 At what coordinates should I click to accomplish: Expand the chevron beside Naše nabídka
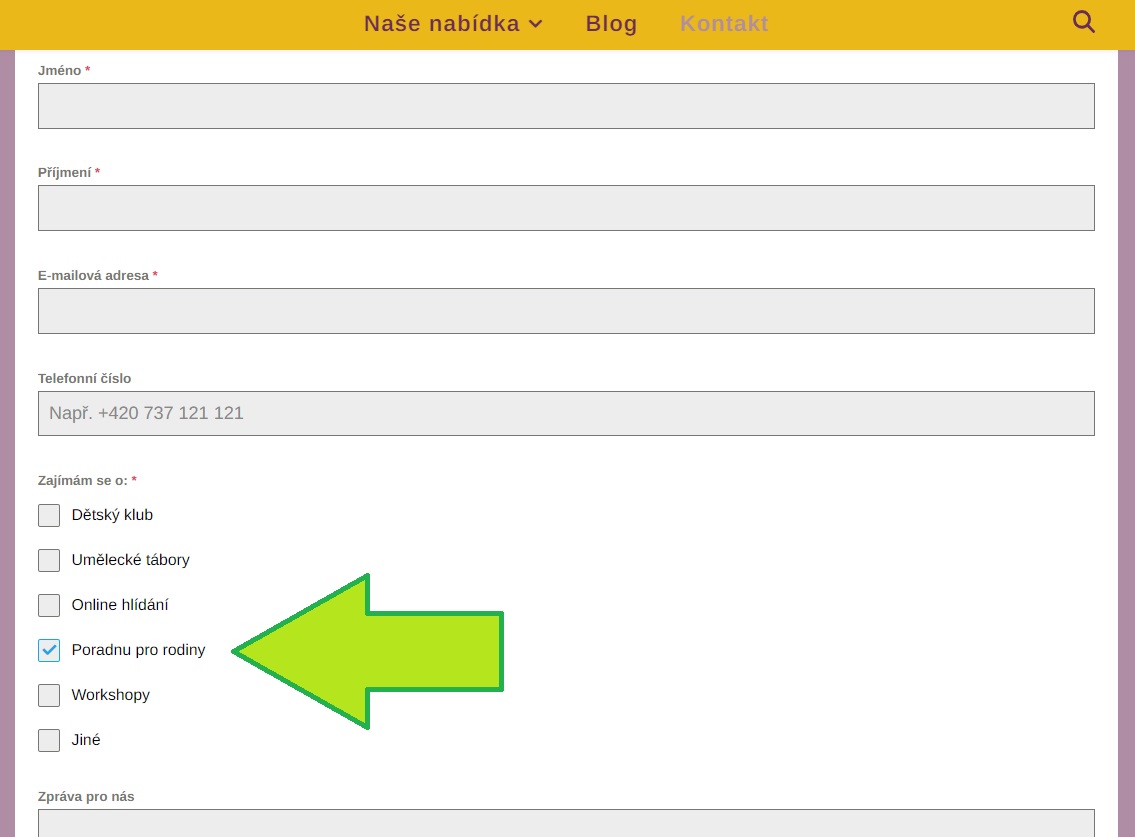tap(535, 24)
